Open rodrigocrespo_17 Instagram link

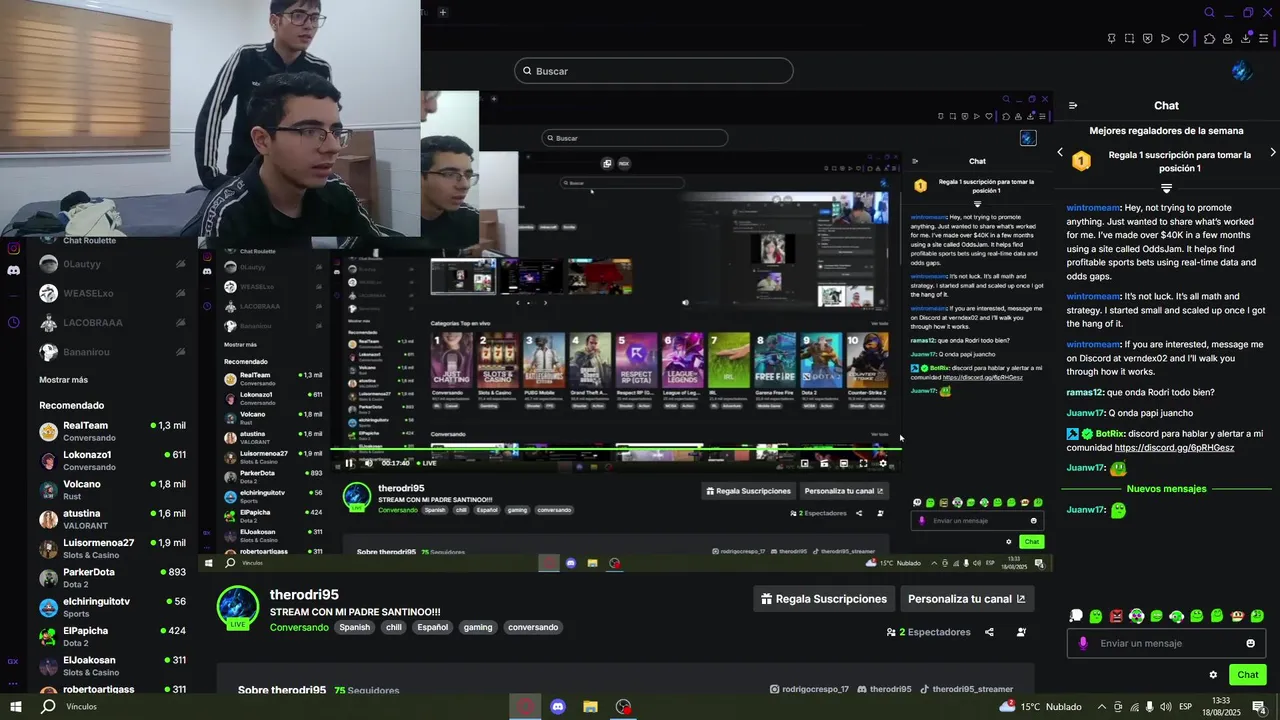(x=809, y=689)
